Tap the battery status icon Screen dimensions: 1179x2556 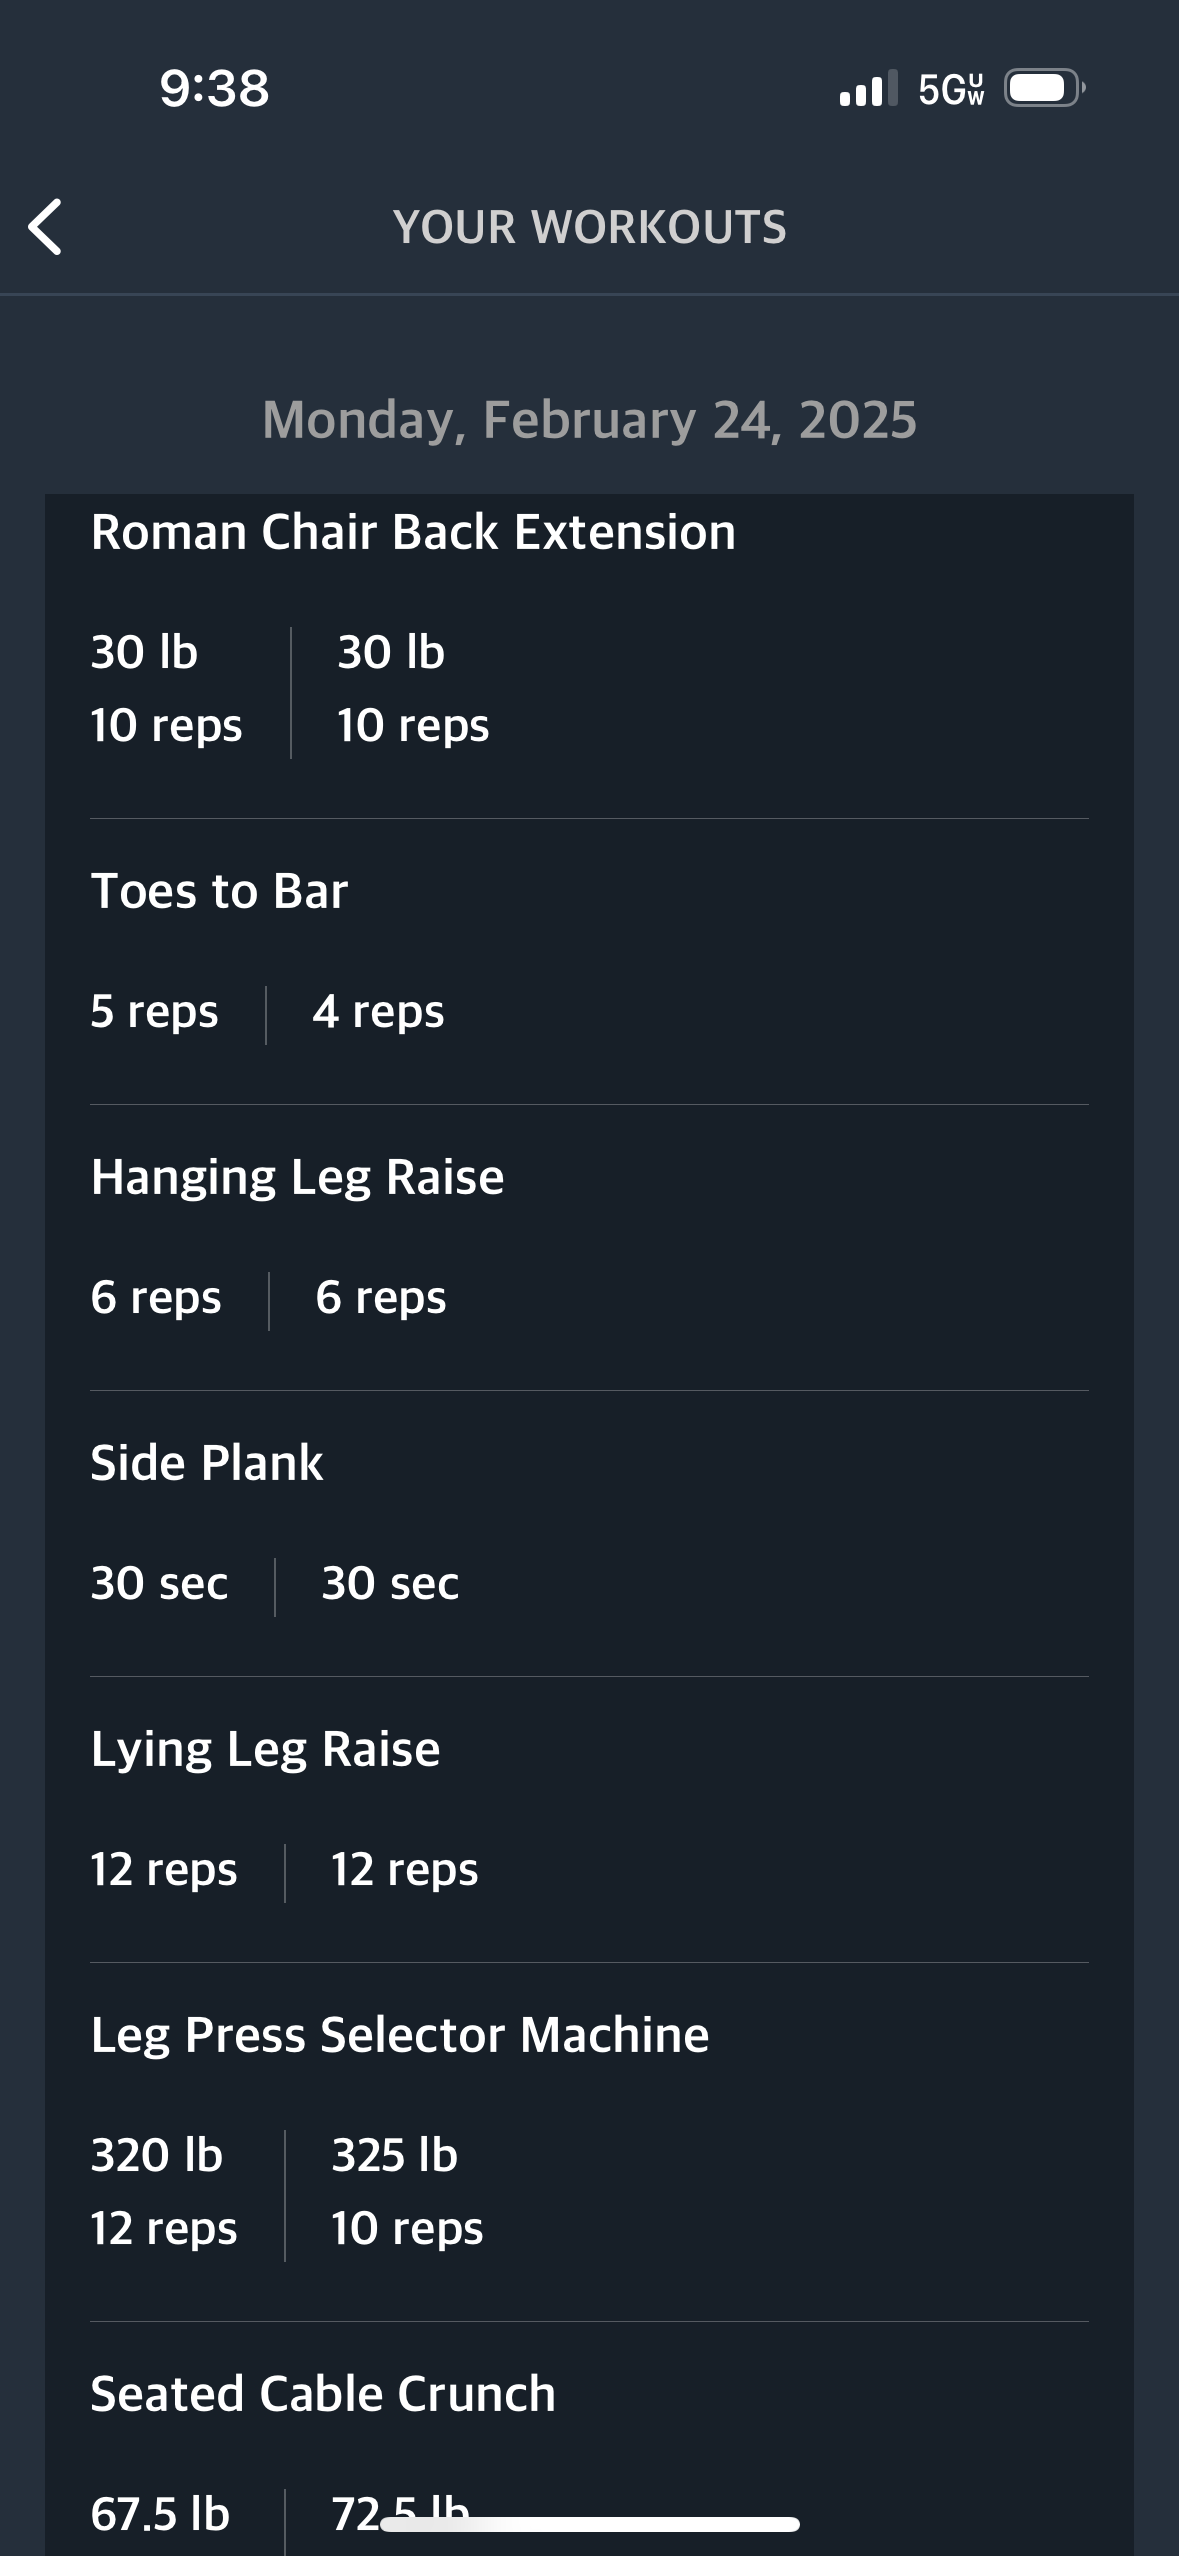pyautogui.click(x=1043, y=89)
